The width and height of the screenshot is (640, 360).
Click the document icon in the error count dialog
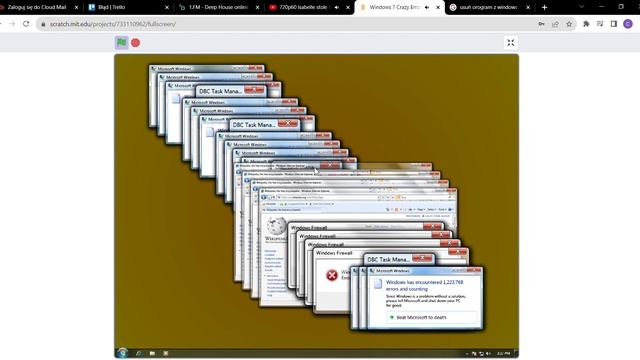(x=378, y=283)
